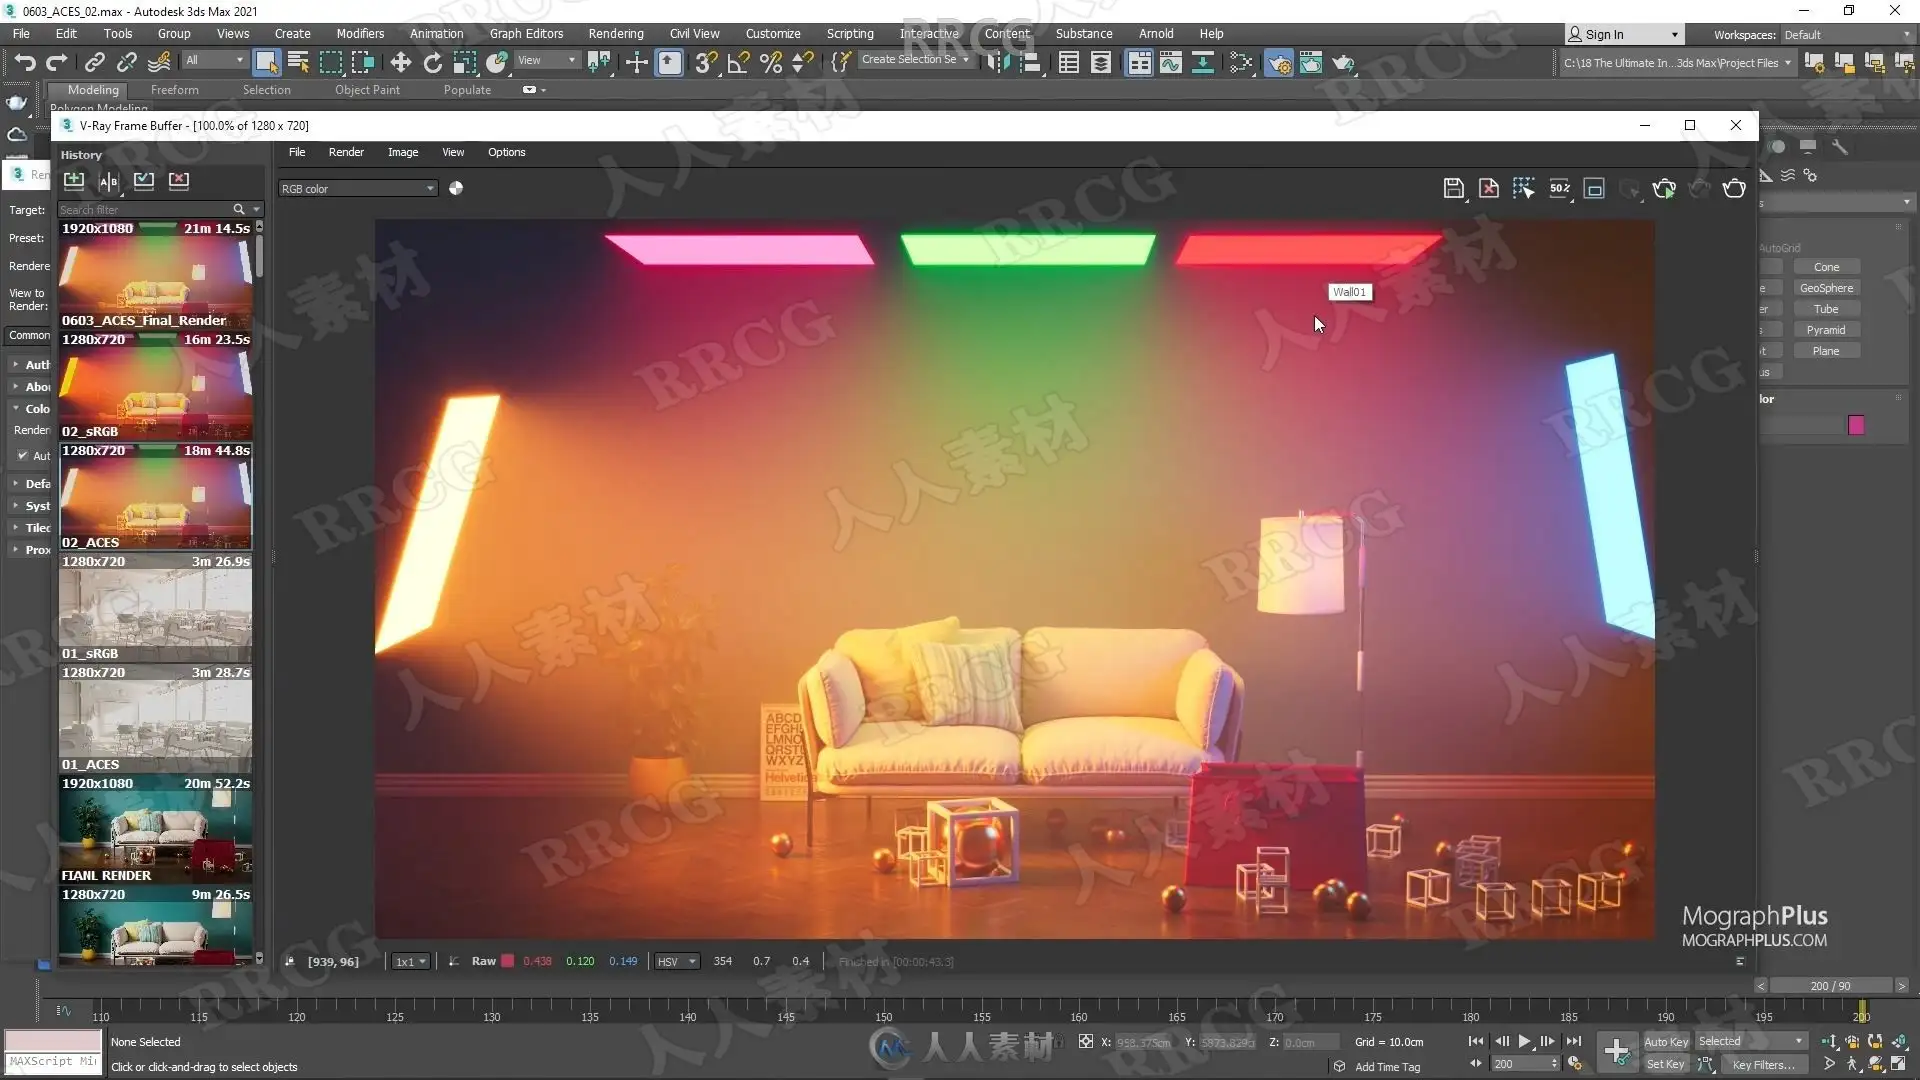Expand the Workspaces Default dropdown
The width and height of the screenshot is (1920, 1080).
(x=1847, y=35)
